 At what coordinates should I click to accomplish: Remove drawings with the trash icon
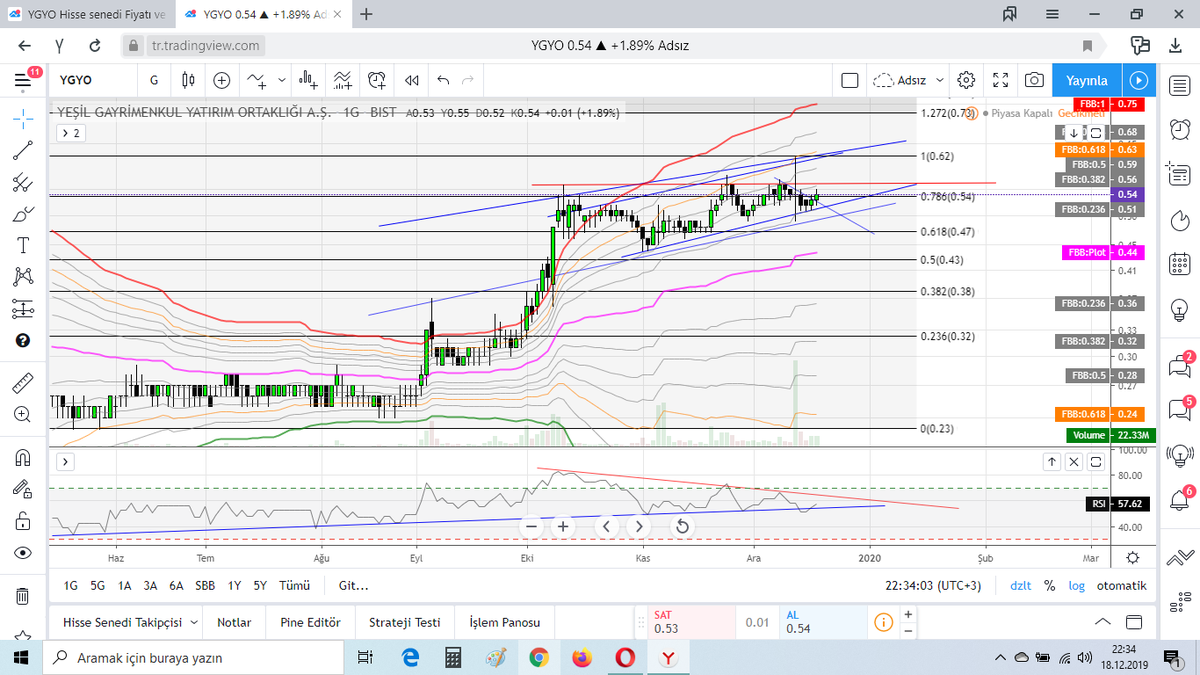pyautogui.click(x=23, y=597)
